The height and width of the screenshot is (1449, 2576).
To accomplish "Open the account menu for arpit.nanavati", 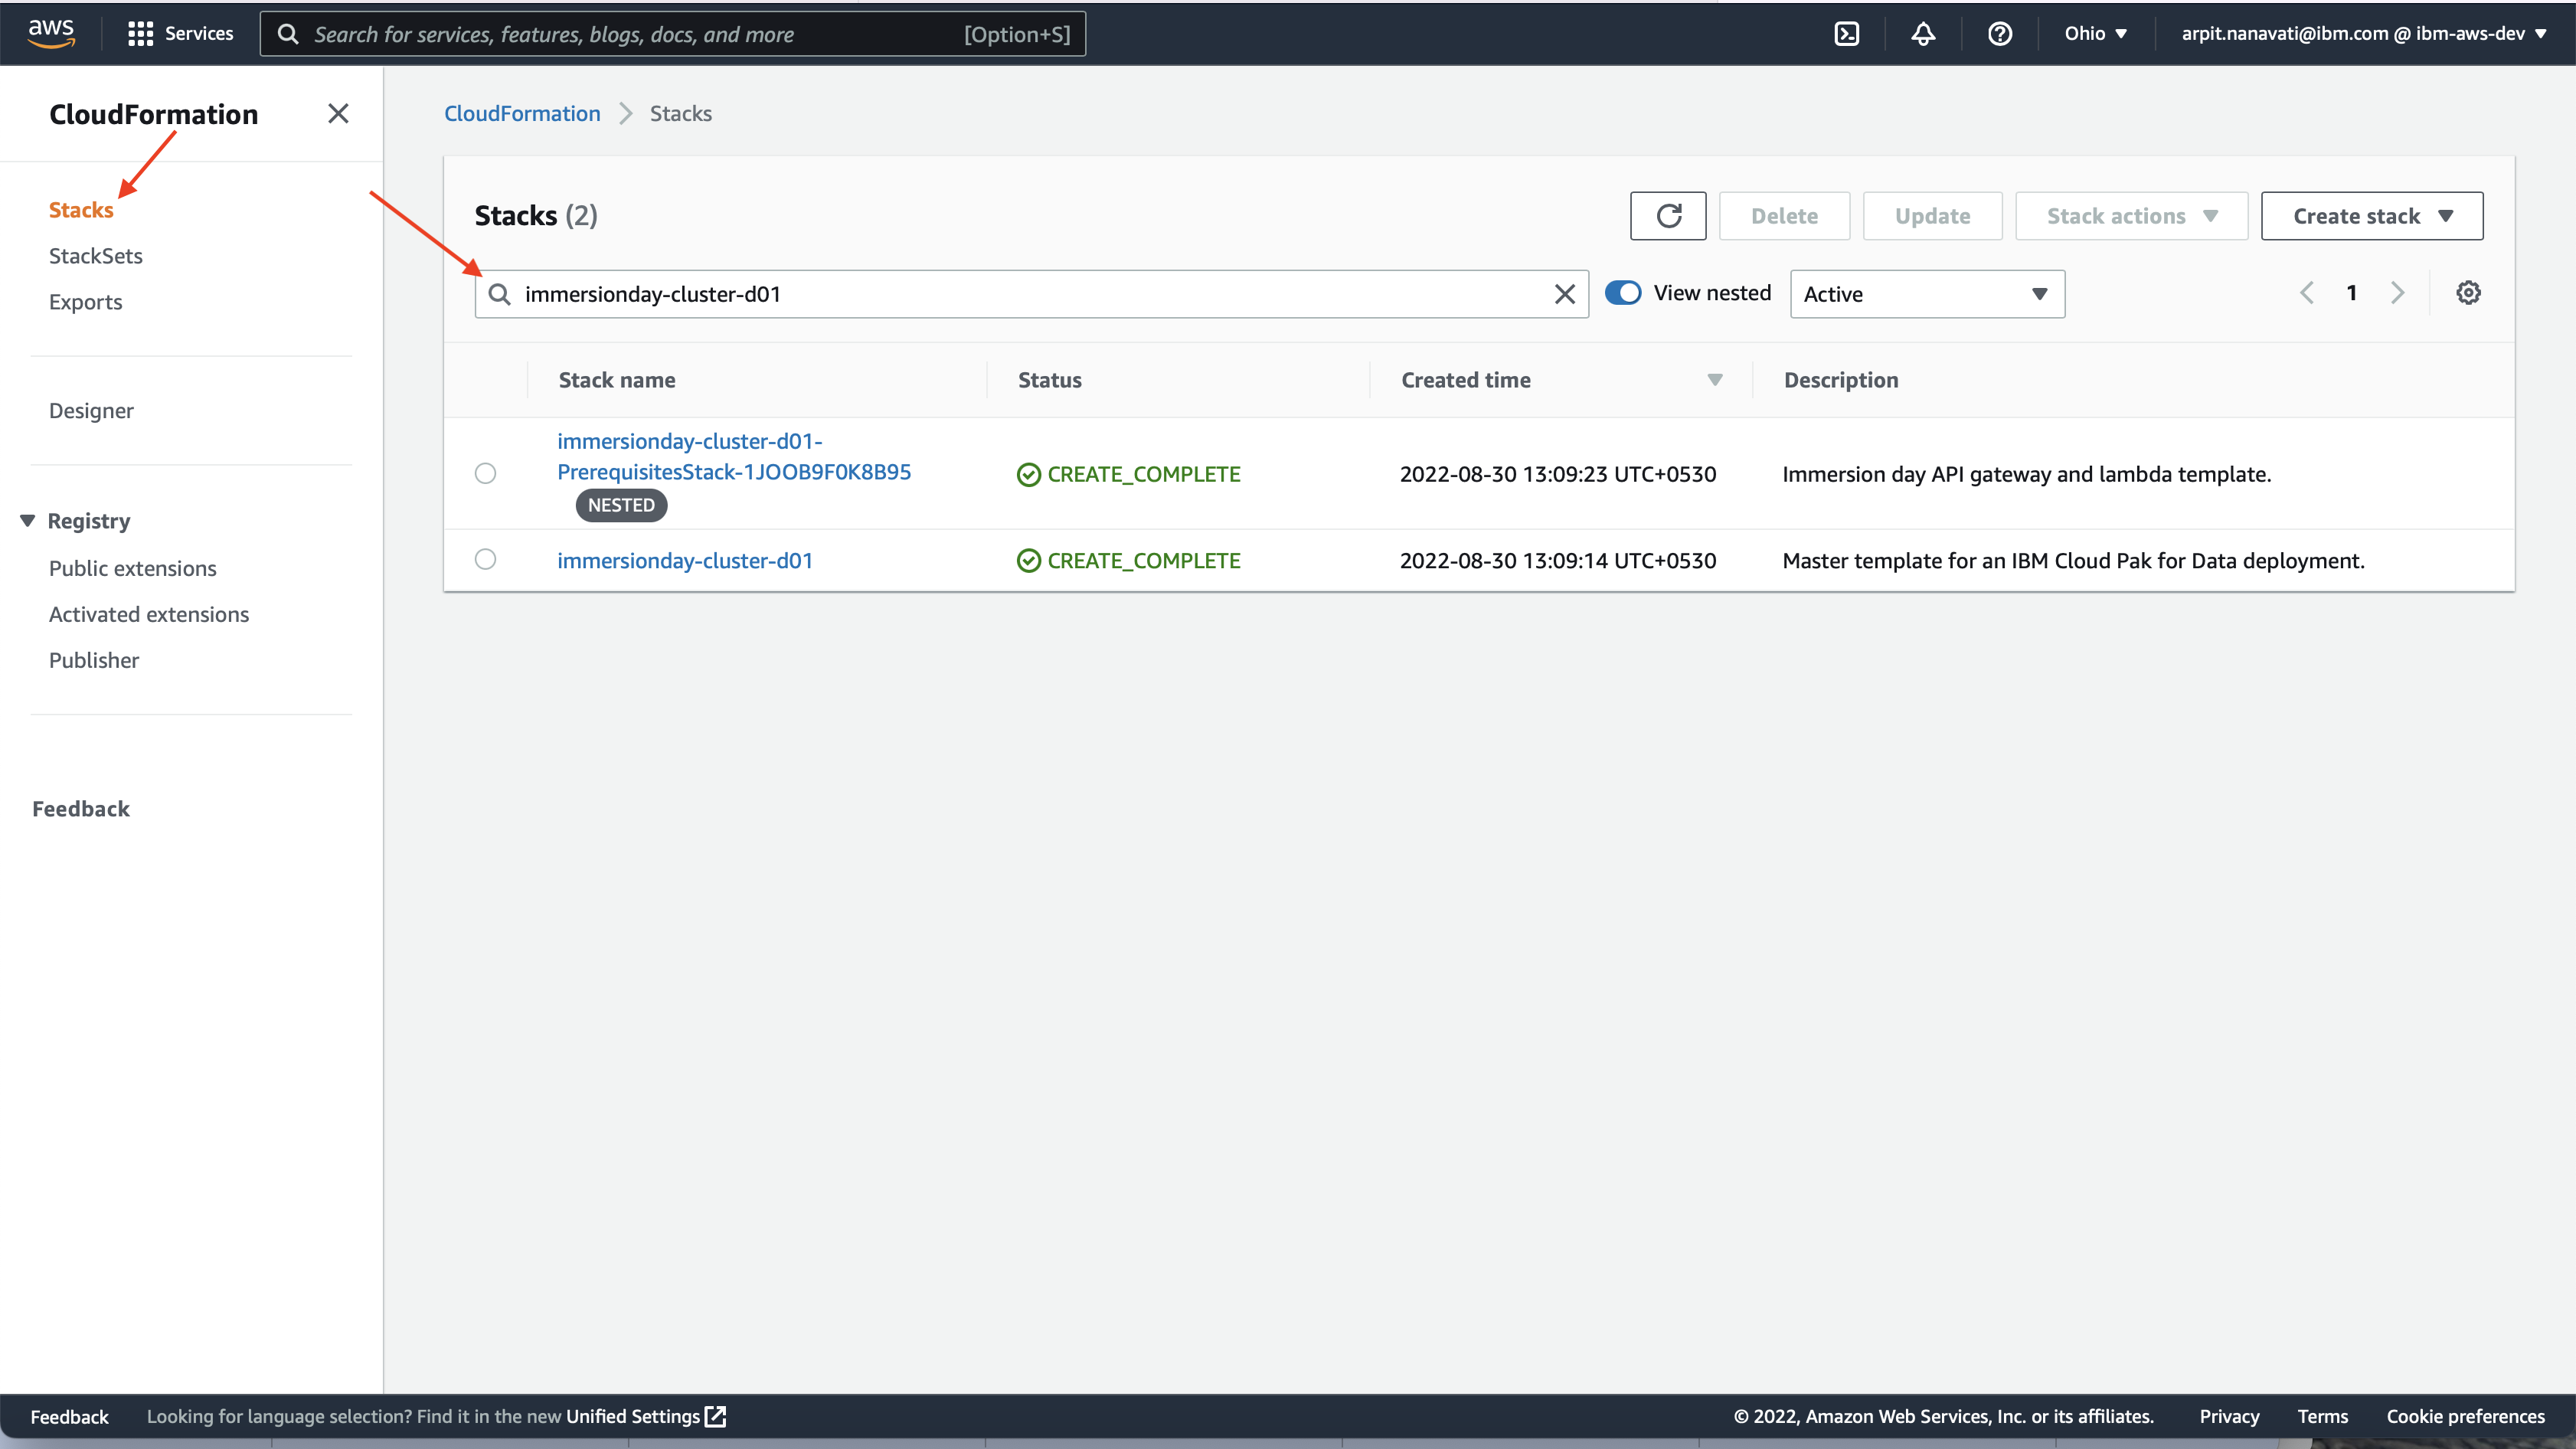I will (x=2364, y=34).
